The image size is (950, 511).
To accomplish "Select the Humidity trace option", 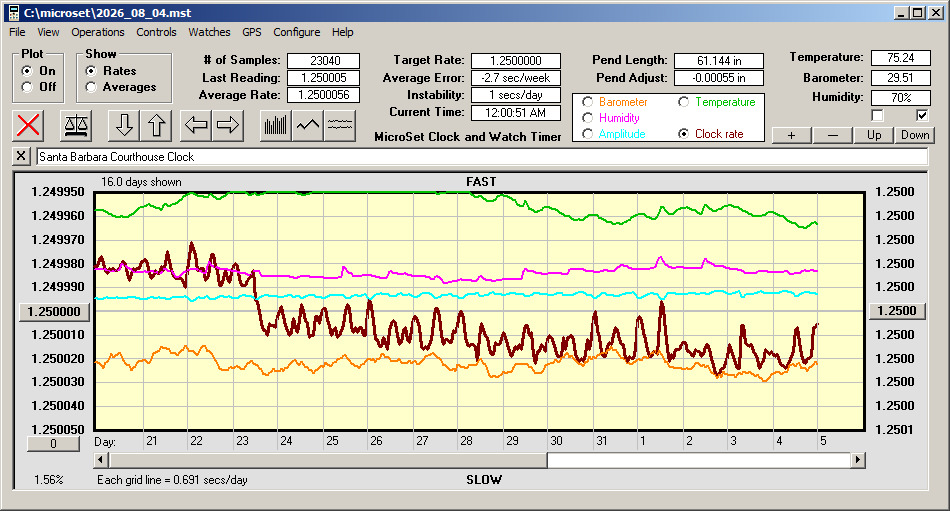I will pos(587,118).
